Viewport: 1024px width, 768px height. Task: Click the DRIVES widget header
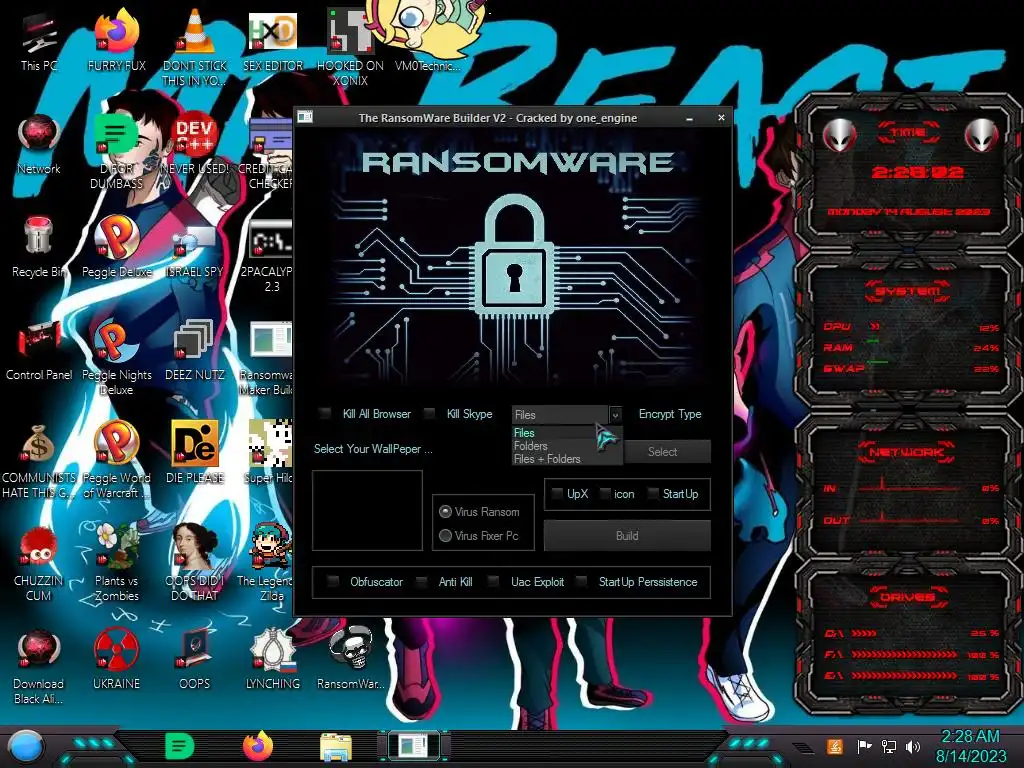tap(908, 596)
